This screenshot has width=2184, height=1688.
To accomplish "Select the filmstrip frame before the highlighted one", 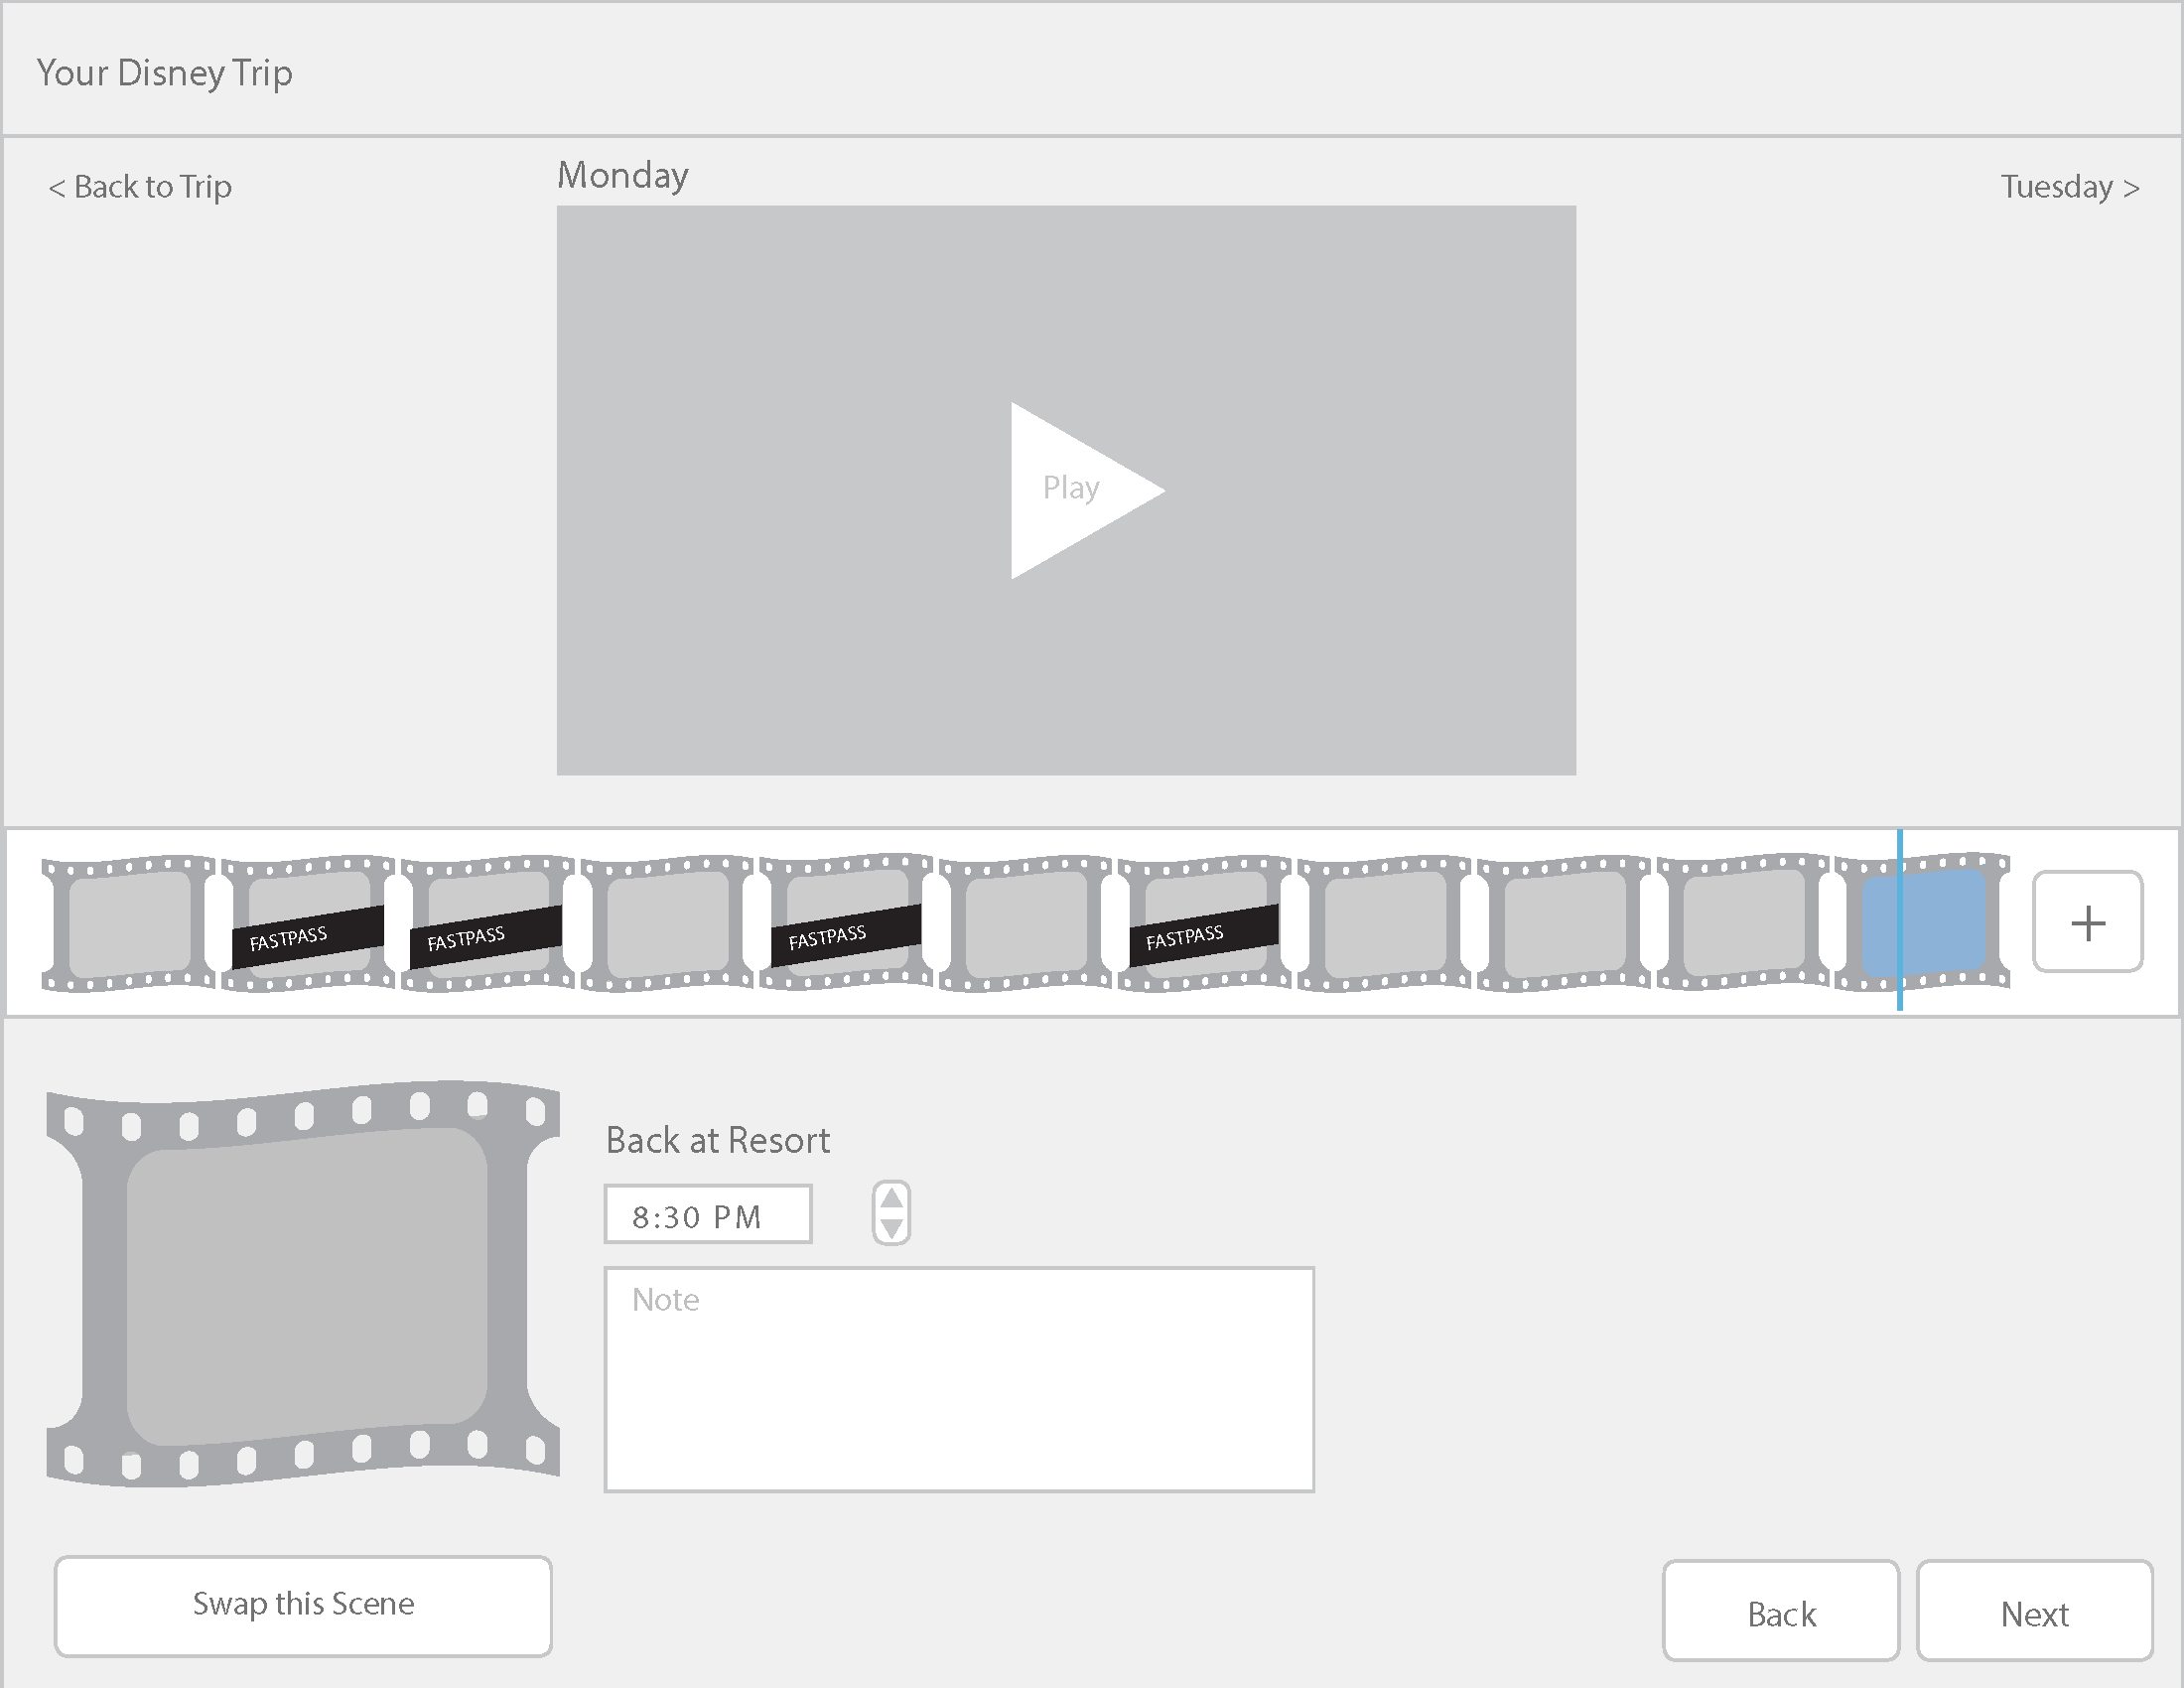I will coord(1743,923).
